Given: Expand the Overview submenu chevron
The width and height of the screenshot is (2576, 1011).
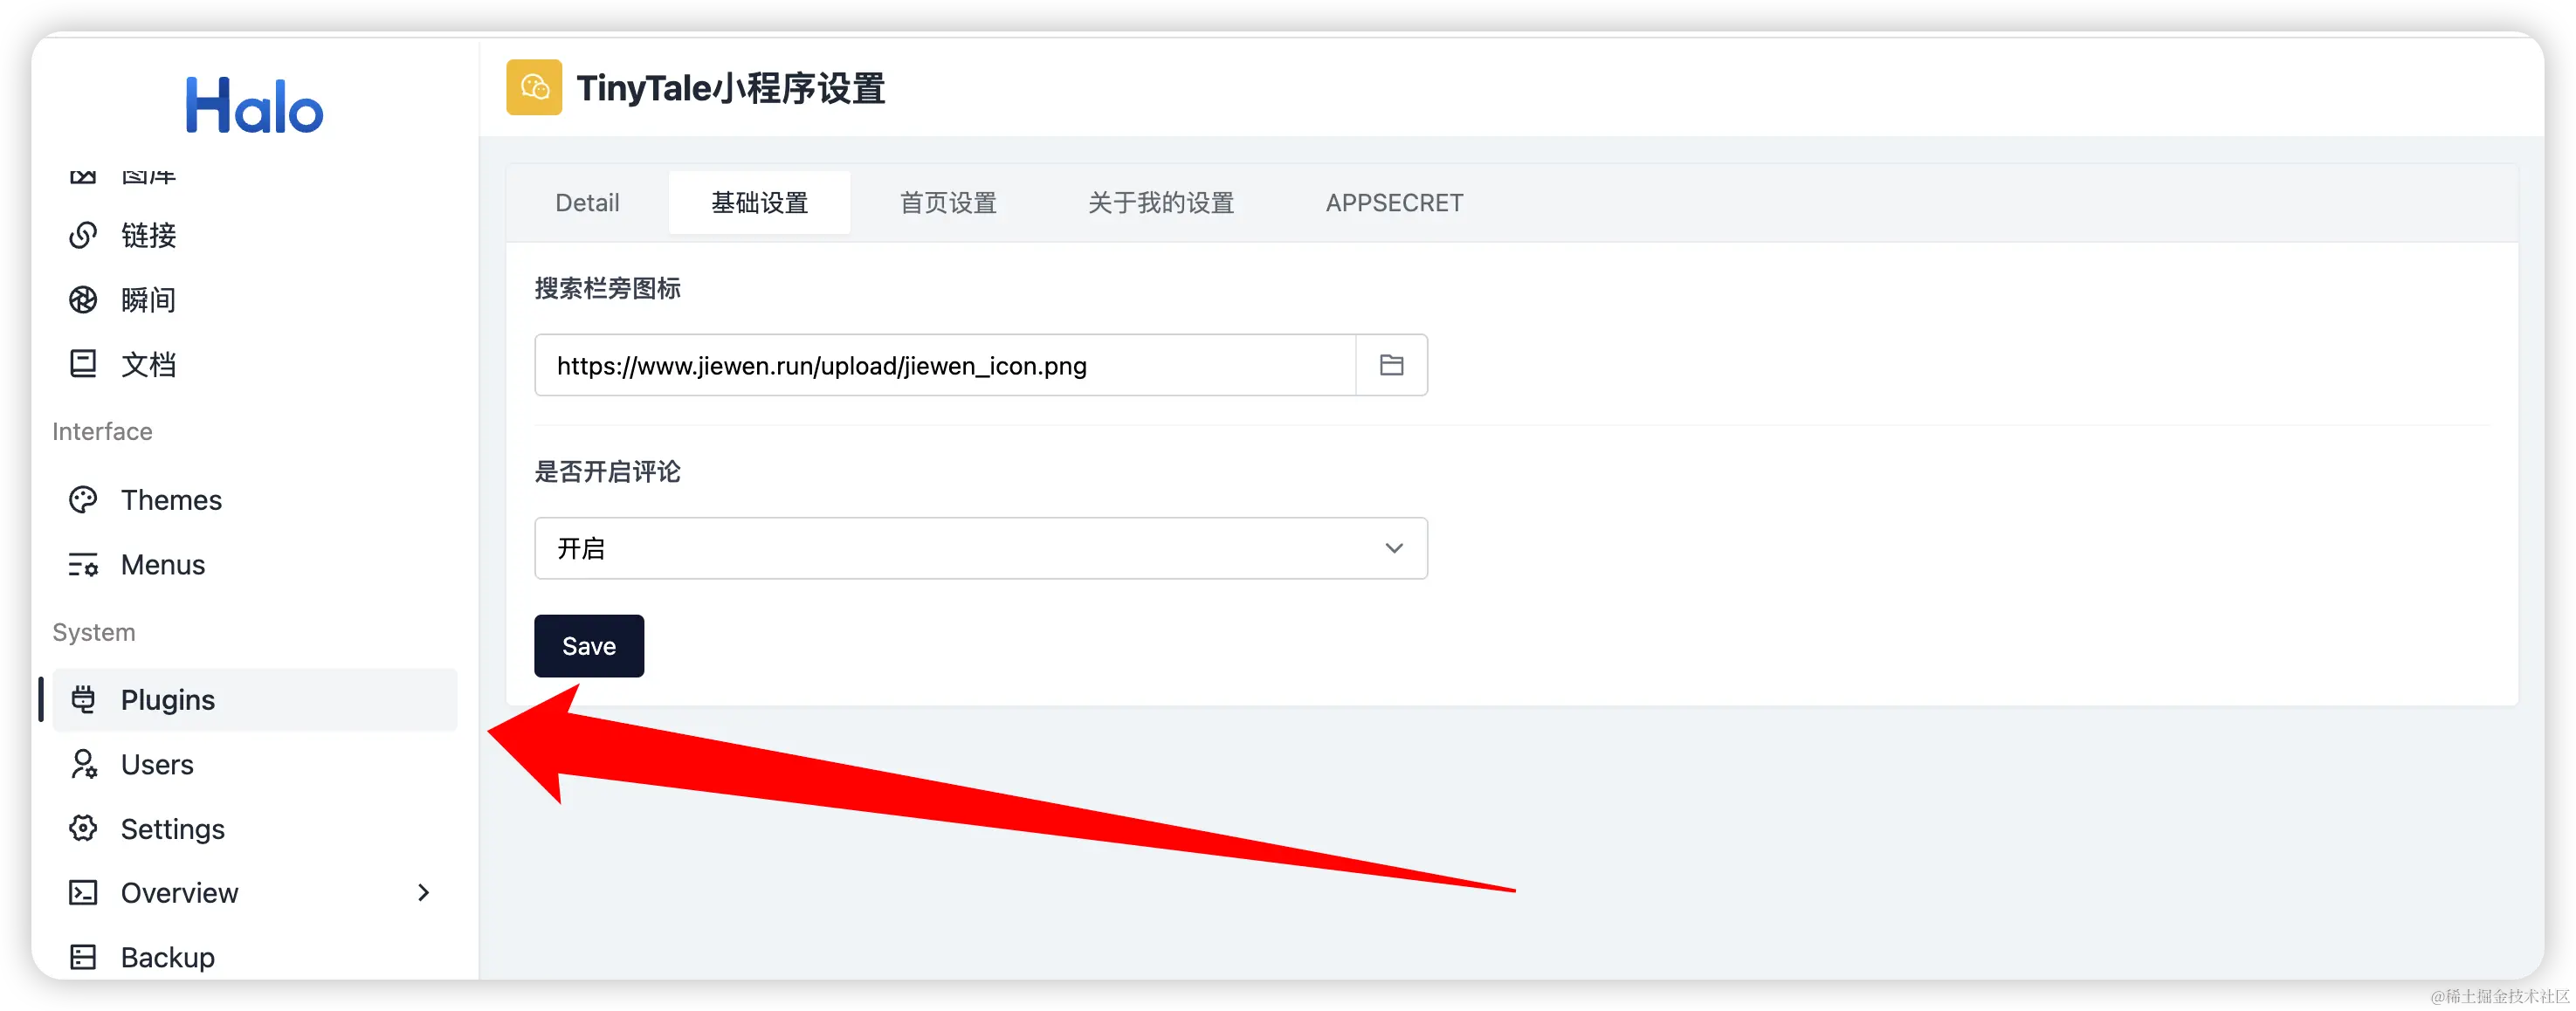Looking at the screenshot, I should point(423,892).
